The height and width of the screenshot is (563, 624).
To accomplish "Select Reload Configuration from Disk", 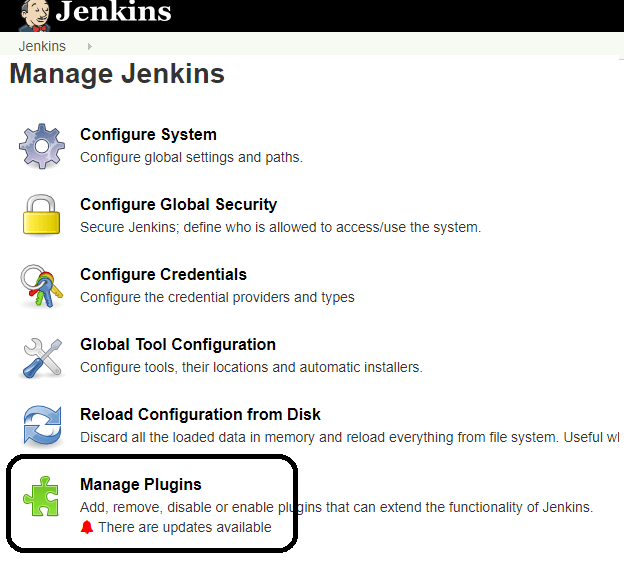I will tap(200, 415).
